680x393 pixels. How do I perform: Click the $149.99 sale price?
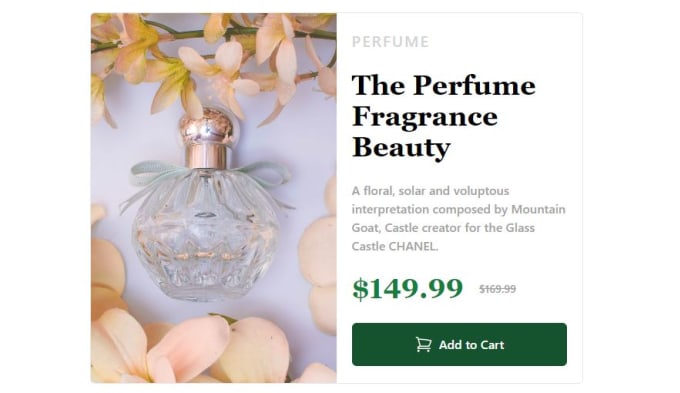408,288
